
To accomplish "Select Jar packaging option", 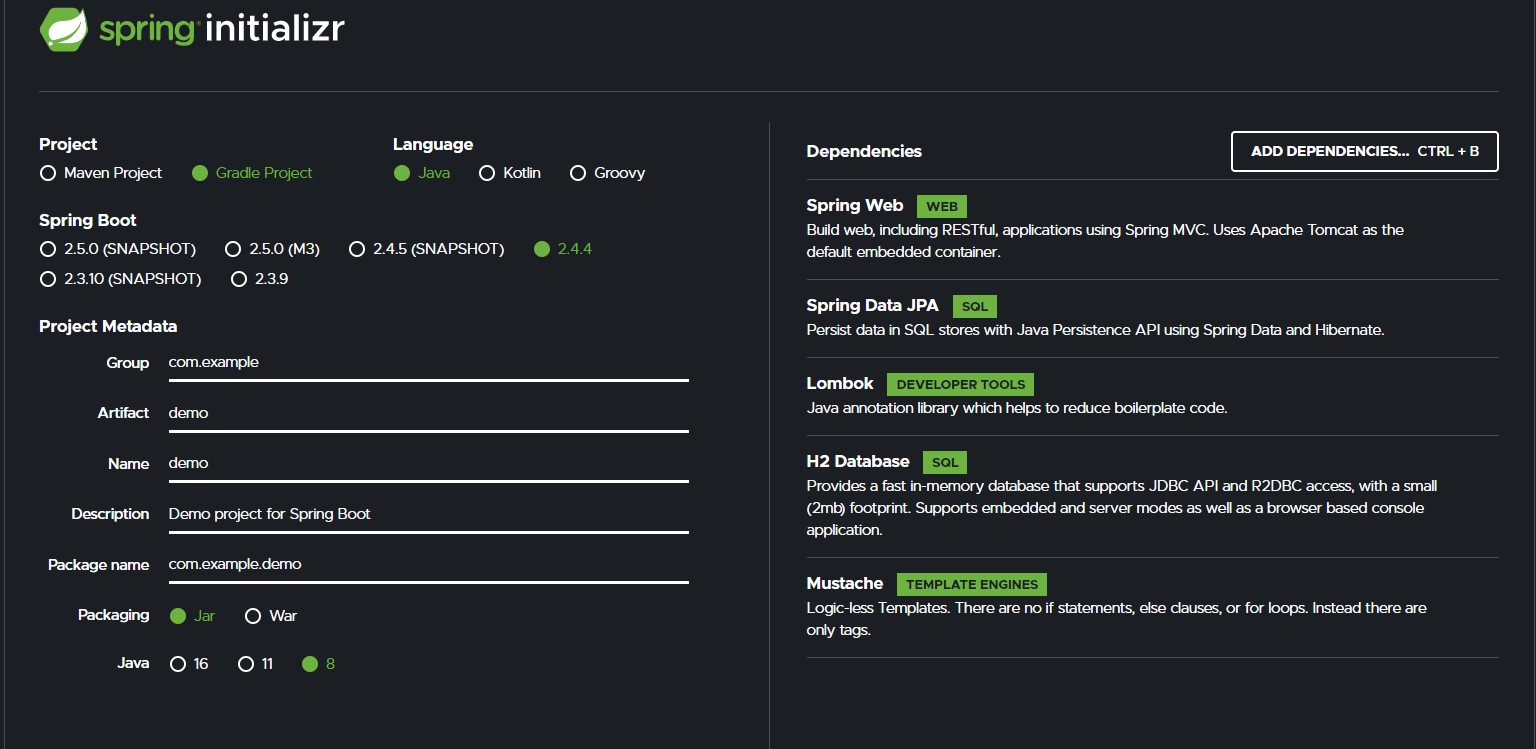I will pyautogui.click(x=178, y=616).
